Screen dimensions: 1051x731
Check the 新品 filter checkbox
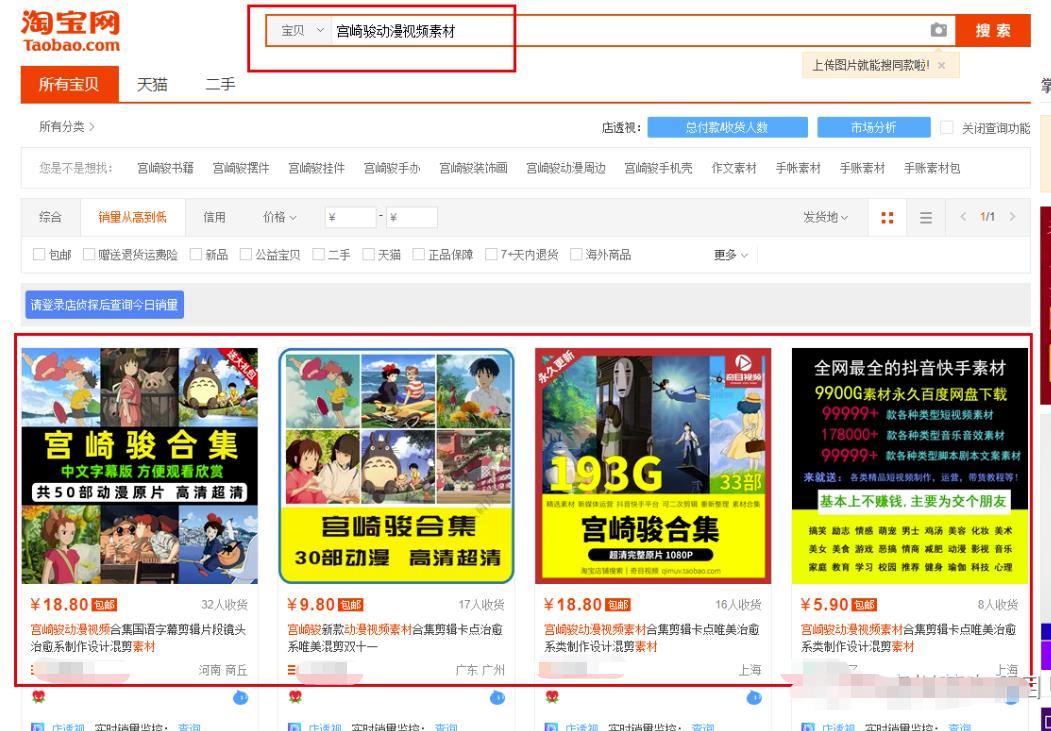(196, 255)
